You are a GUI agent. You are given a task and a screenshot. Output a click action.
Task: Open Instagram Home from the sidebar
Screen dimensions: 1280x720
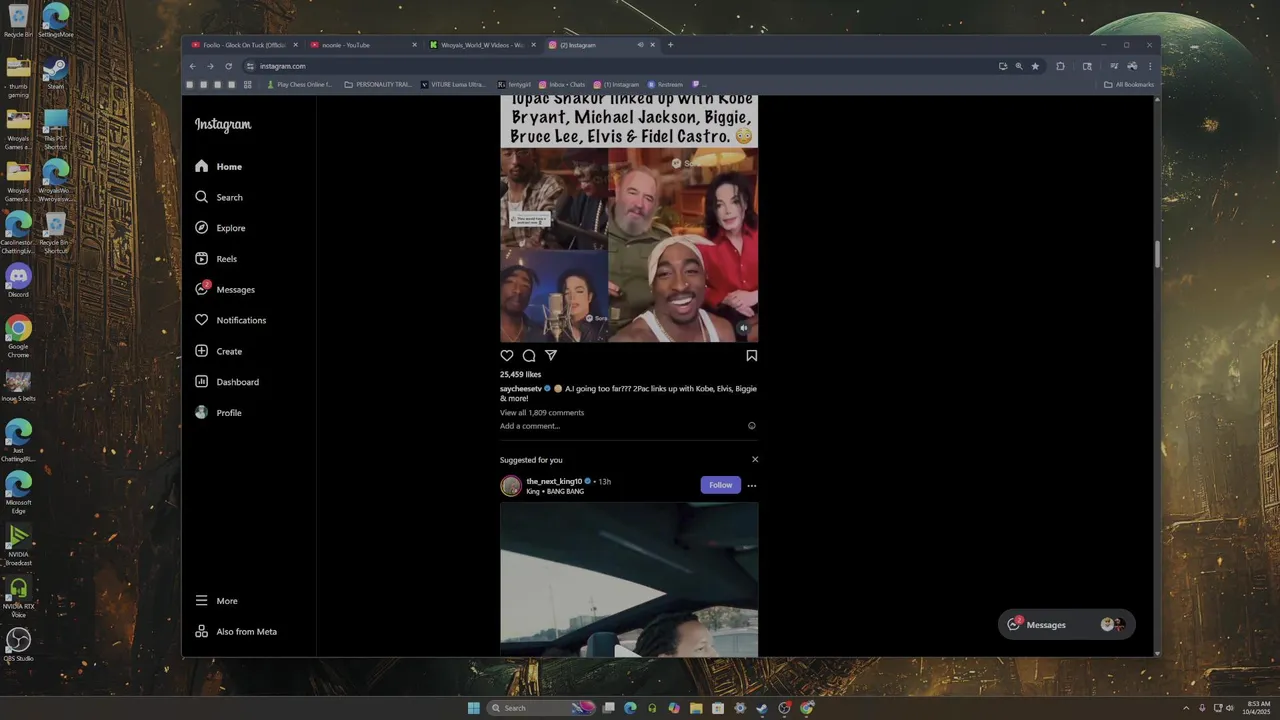click(x=219, y=167)
